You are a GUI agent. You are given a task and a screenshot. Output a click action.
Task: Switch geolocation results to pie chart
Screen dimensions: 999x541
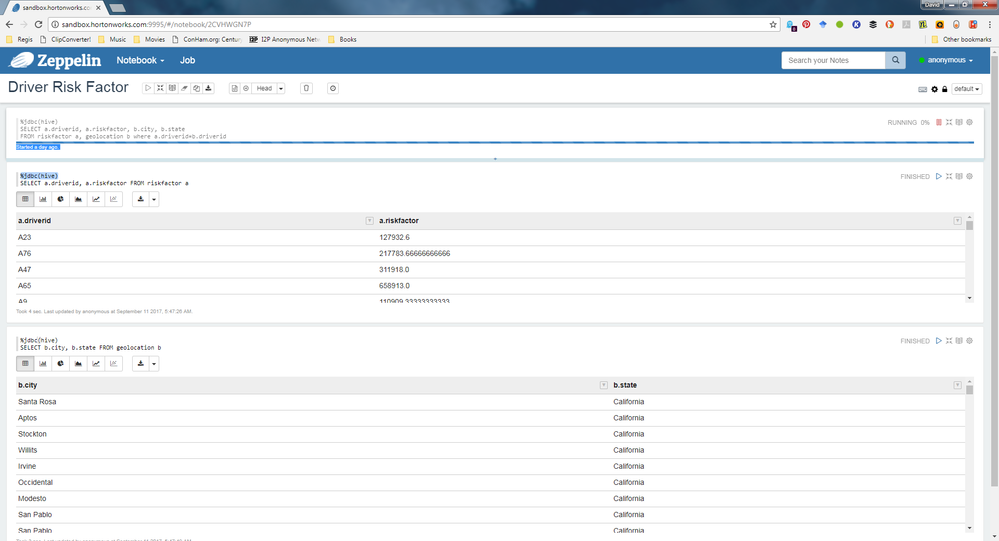point(61,363)
